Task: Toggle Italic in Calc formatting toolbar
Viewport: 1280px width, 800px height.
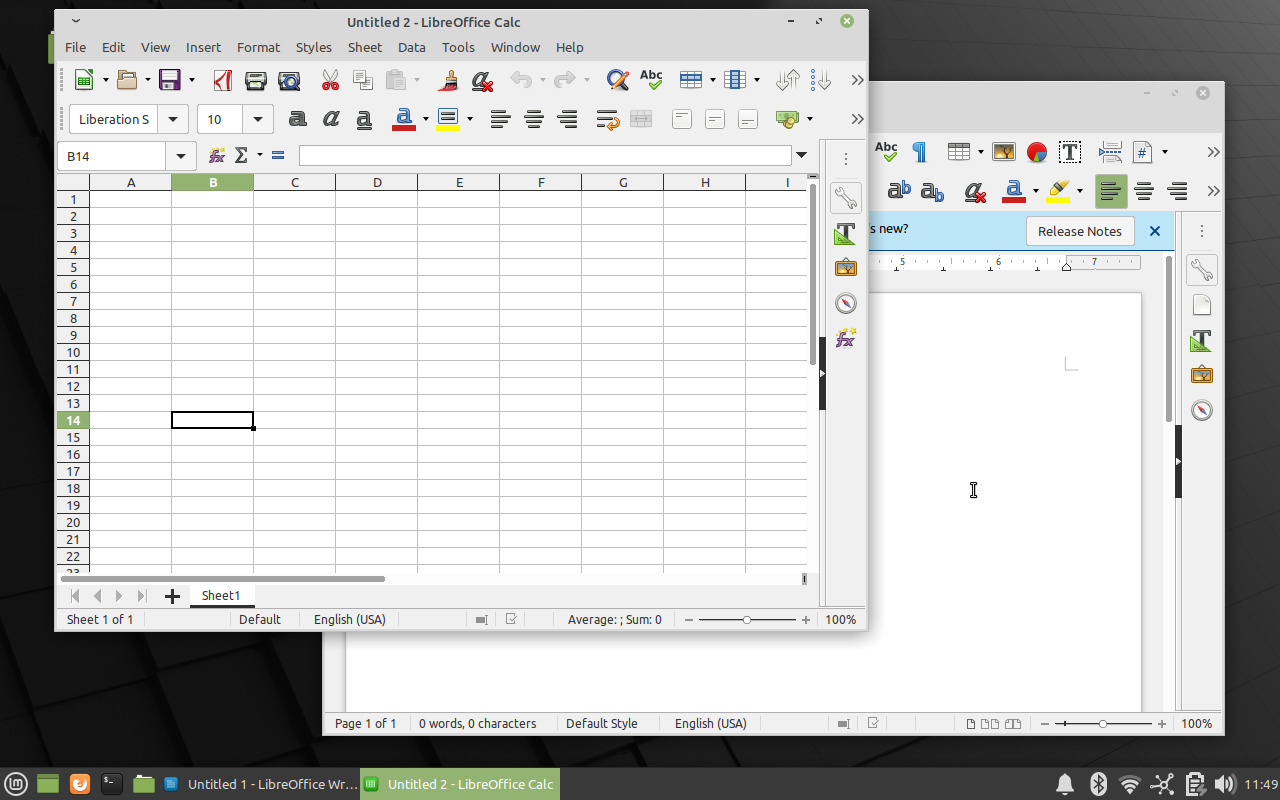Action: pos(331,119)
